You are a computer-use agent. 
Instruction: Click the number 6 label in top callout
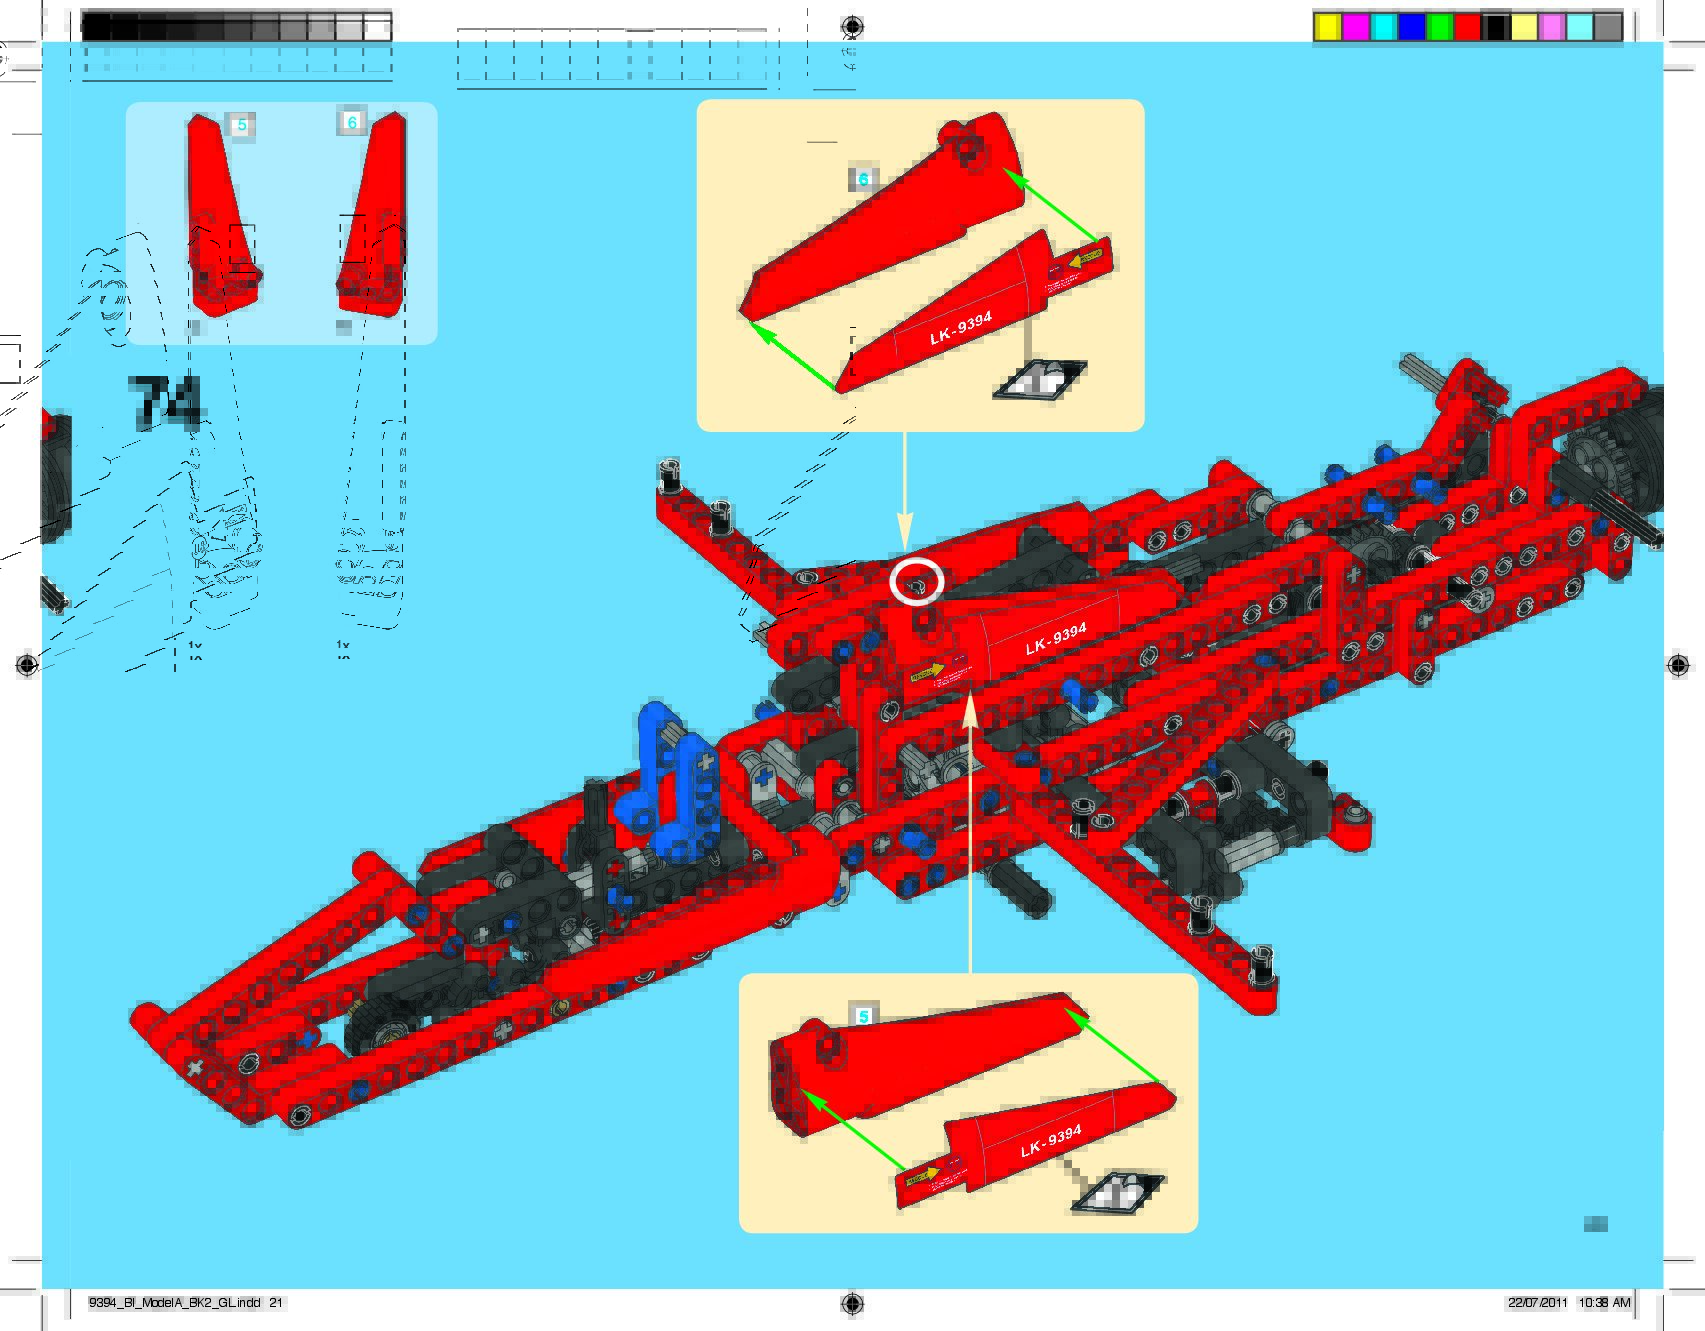click(863, 179)
